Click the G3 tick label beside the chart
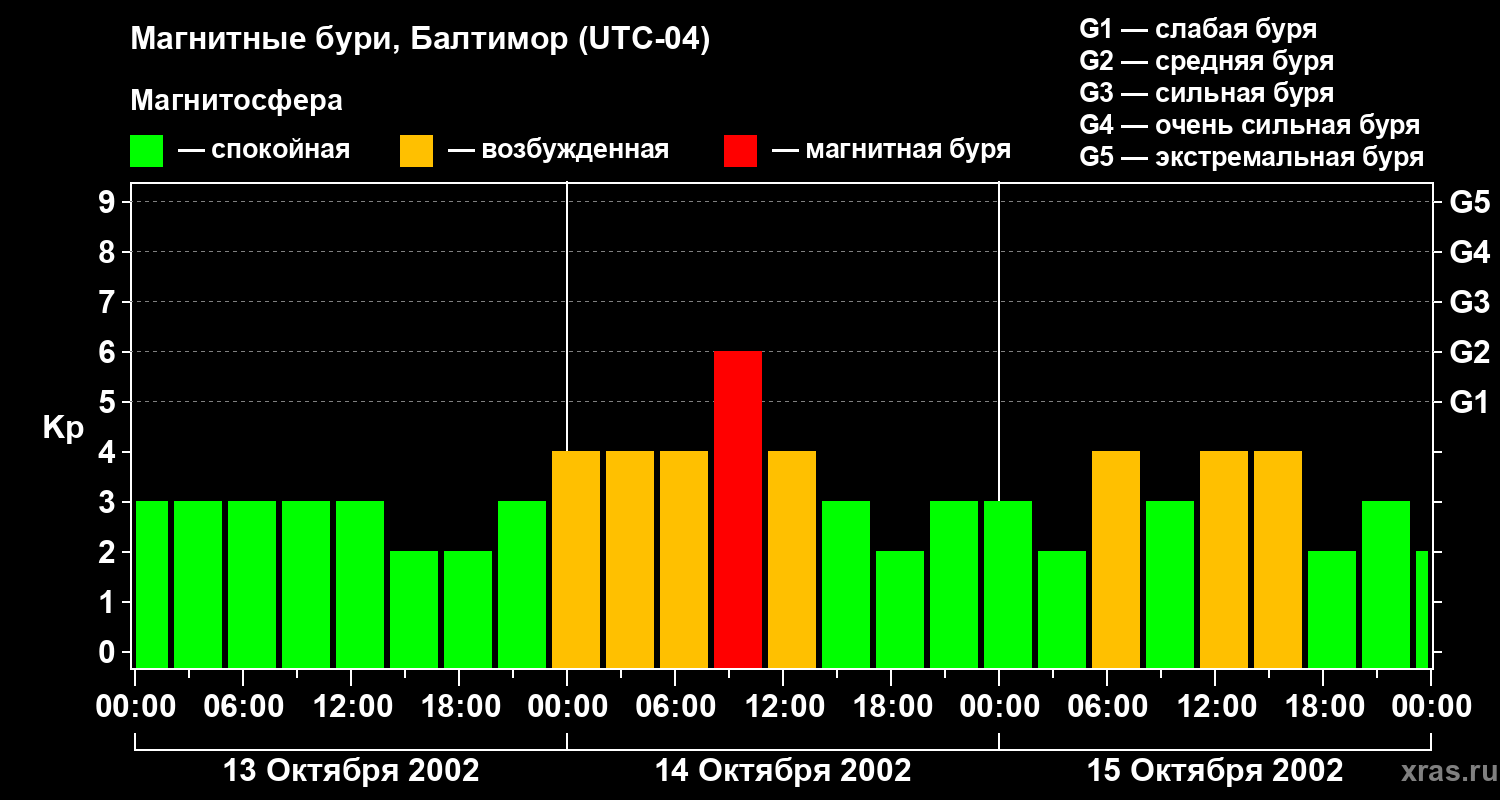 [1470, 303]
